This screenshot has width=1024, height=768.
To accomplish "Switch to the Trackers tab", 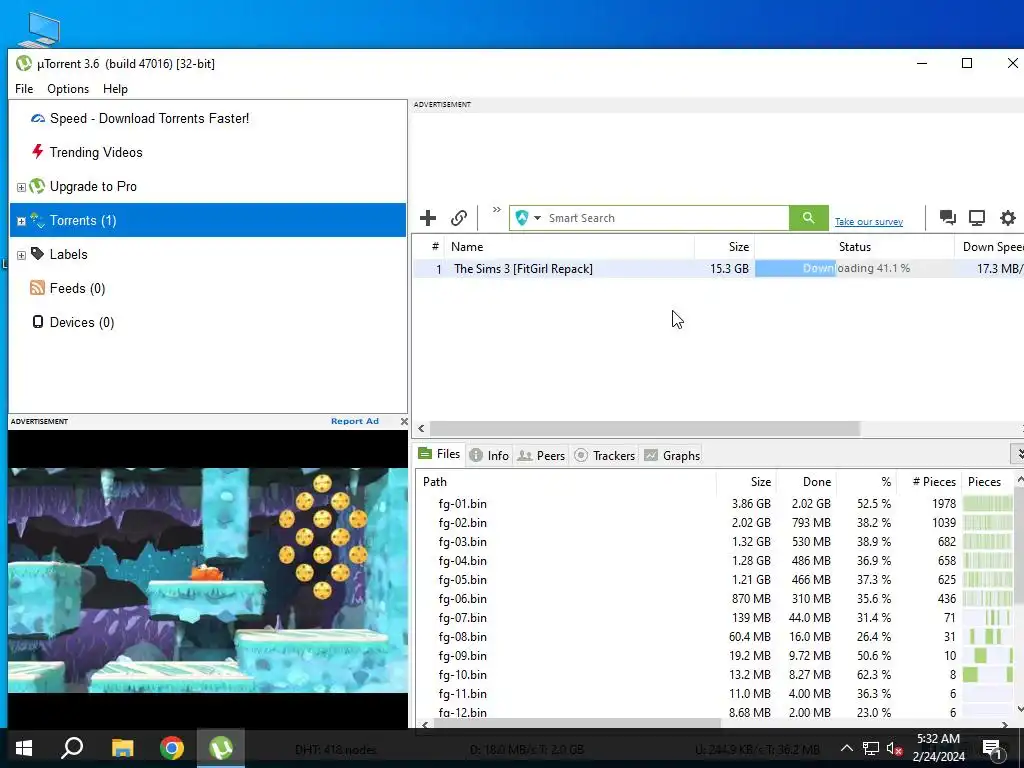I will coord(604,455).
